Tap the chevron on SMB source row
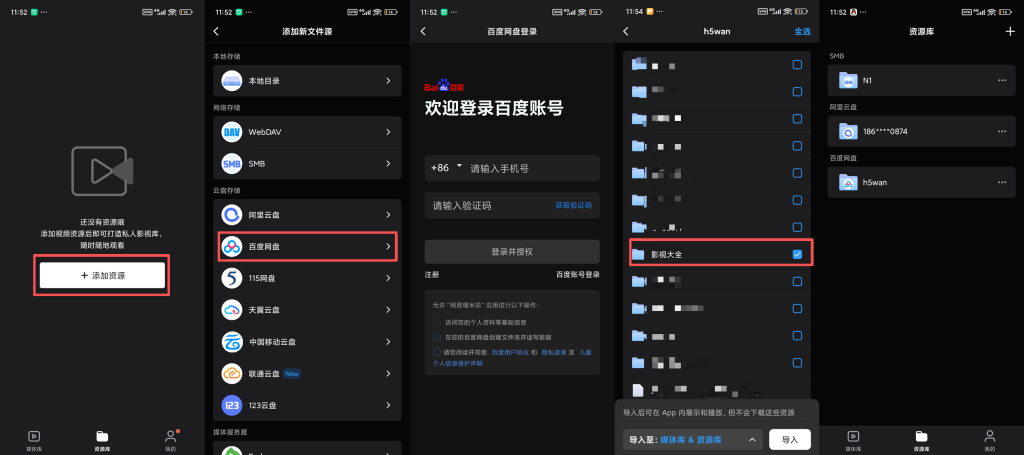The width and height of the screenshot is (1024, 455). (x=388, y=163)
